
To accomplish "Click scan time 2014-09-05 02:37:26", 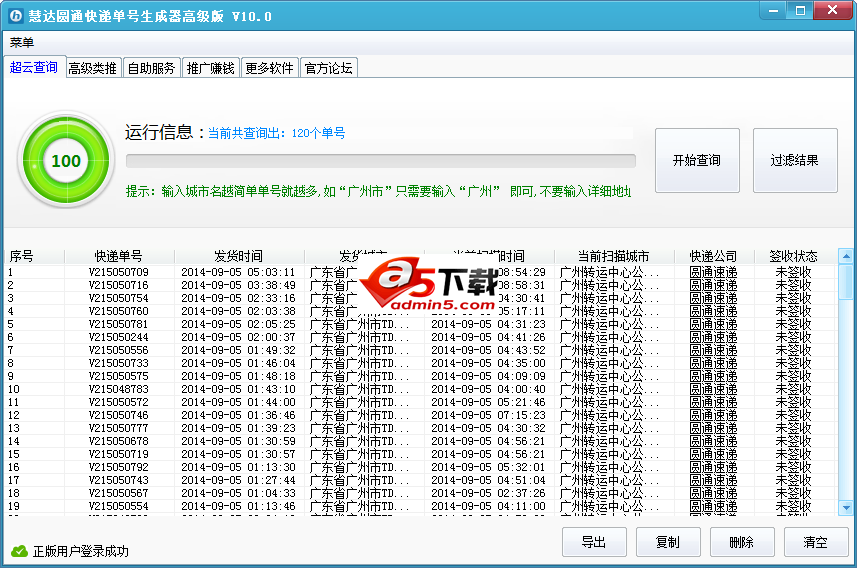I will pos(489,494).
